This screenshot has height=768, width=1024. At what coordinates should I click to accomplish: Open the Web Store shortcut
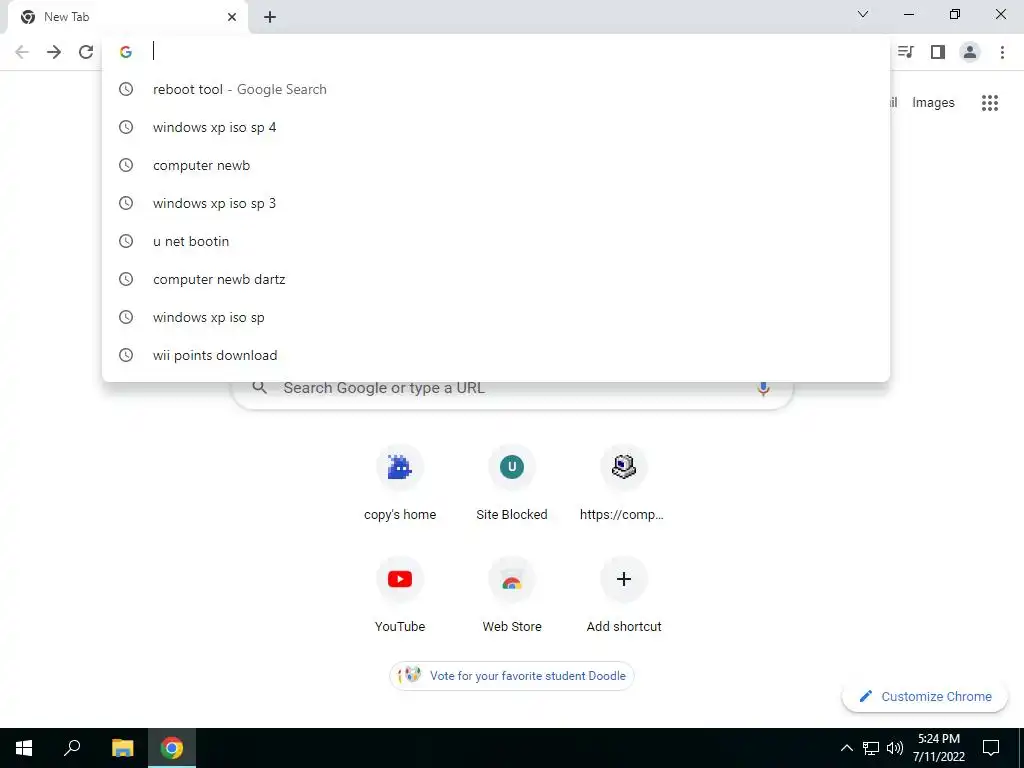[x=512, y=596]
